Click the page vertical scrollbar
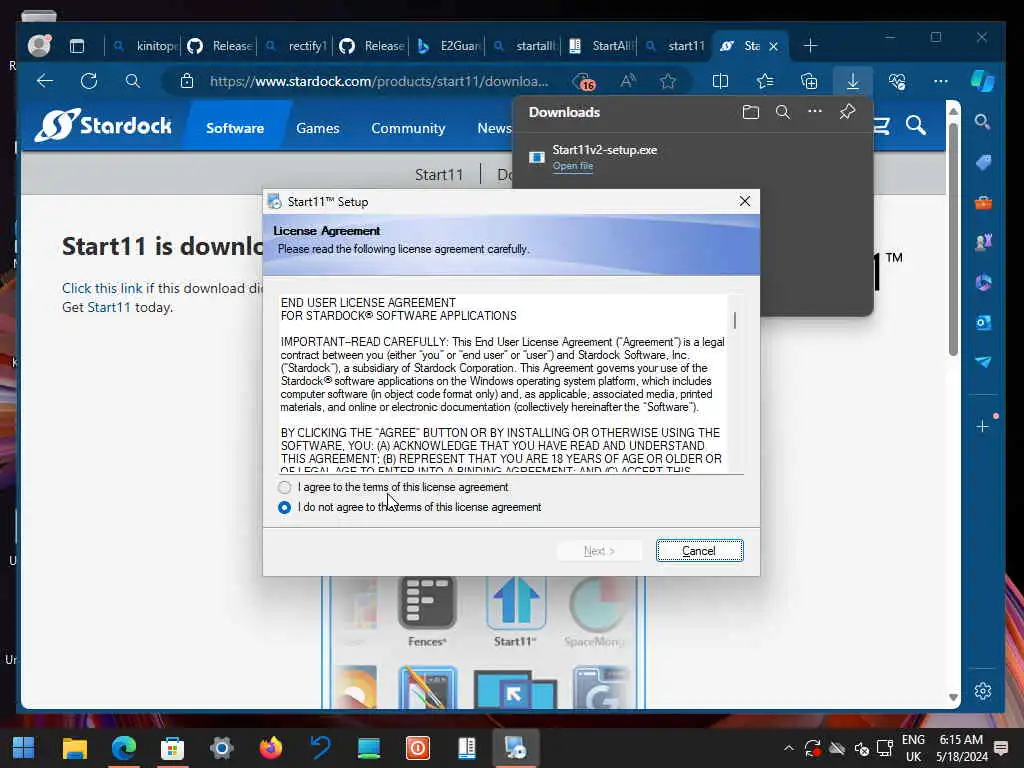Image resolution: width=1024 pixels, height=768 pixels. pos(953,239)
